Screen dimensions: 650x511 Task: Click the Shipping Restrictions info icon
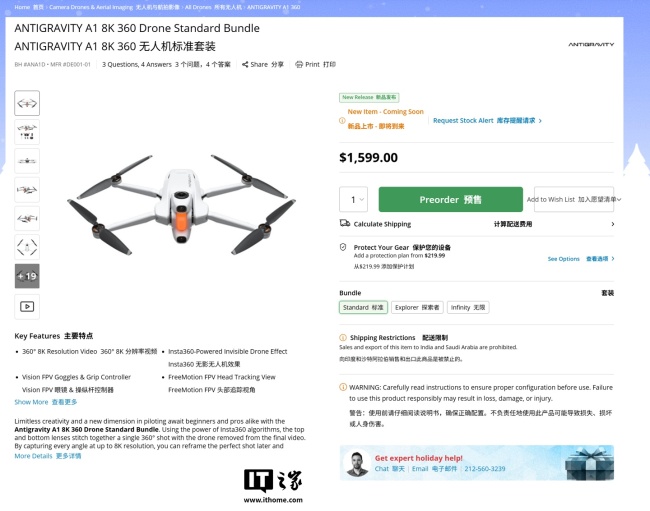coord(344,338)
